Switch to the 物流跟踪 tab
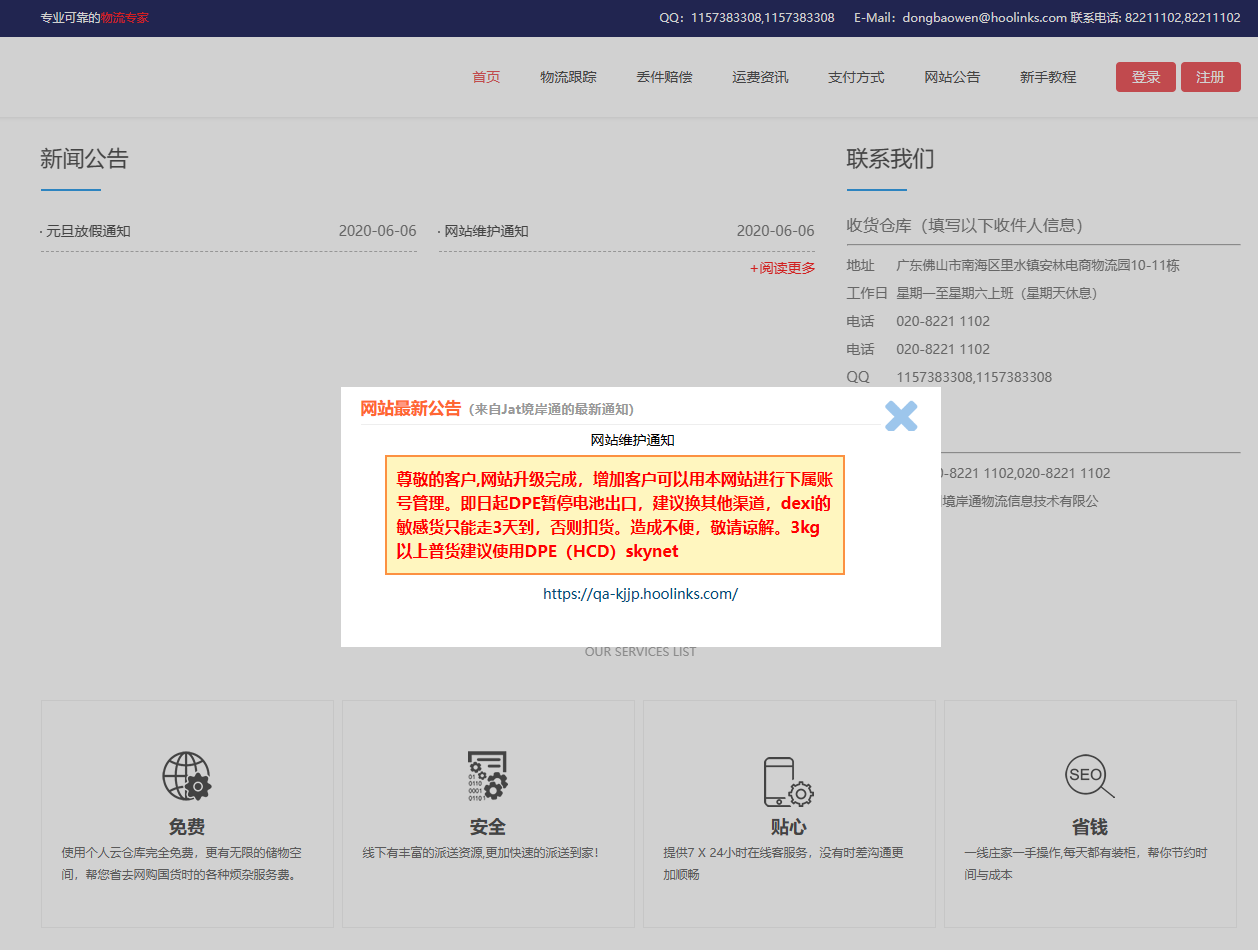Screen dimensions: 1258x950 (x=568, y=76)
